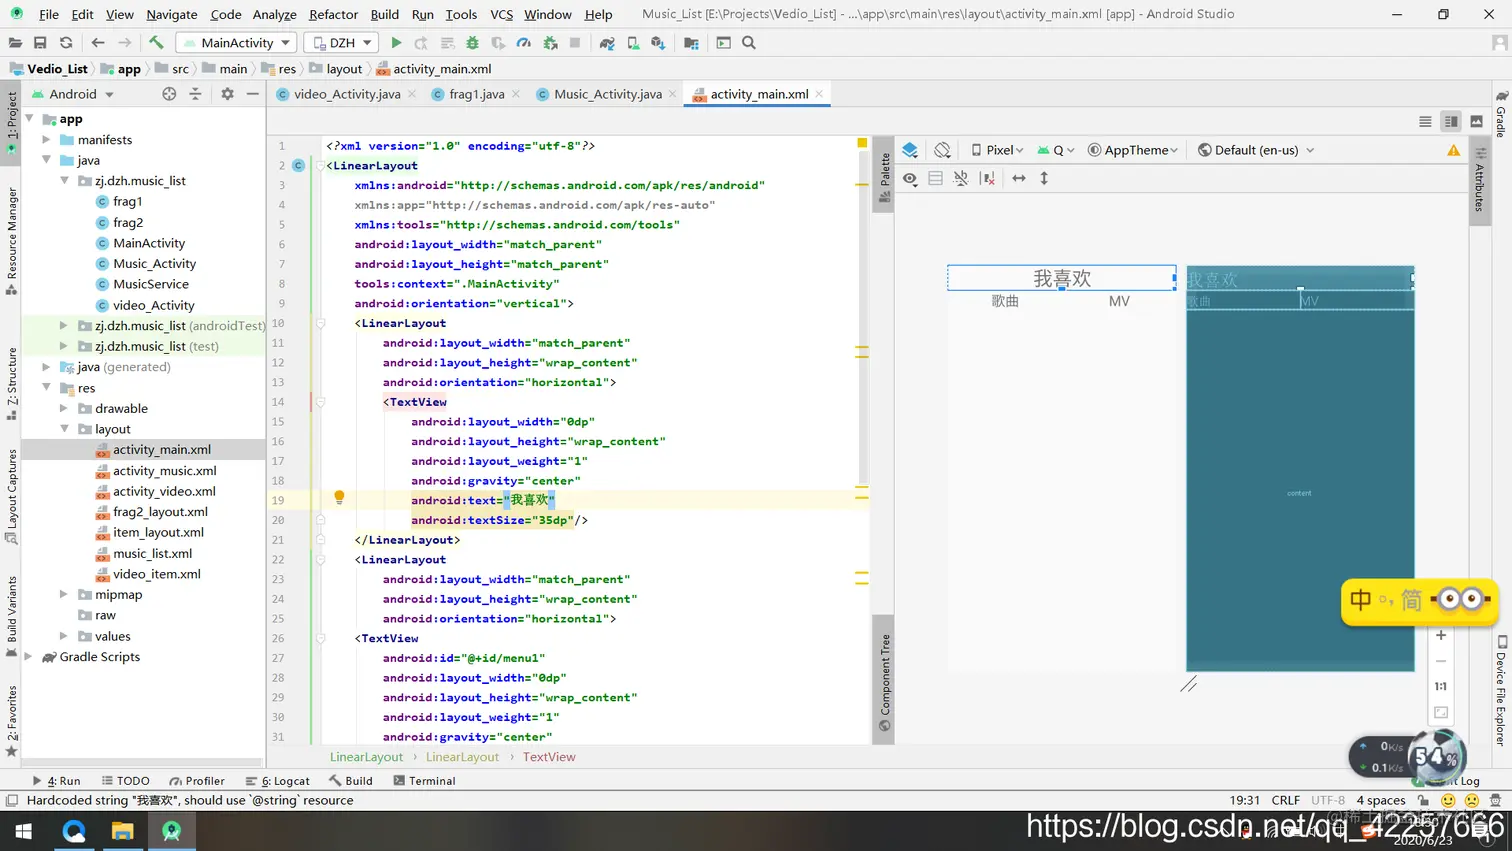The image size is (1512, 851).
Task: Expand Gradle Scripts node
Action: (29, 657)
